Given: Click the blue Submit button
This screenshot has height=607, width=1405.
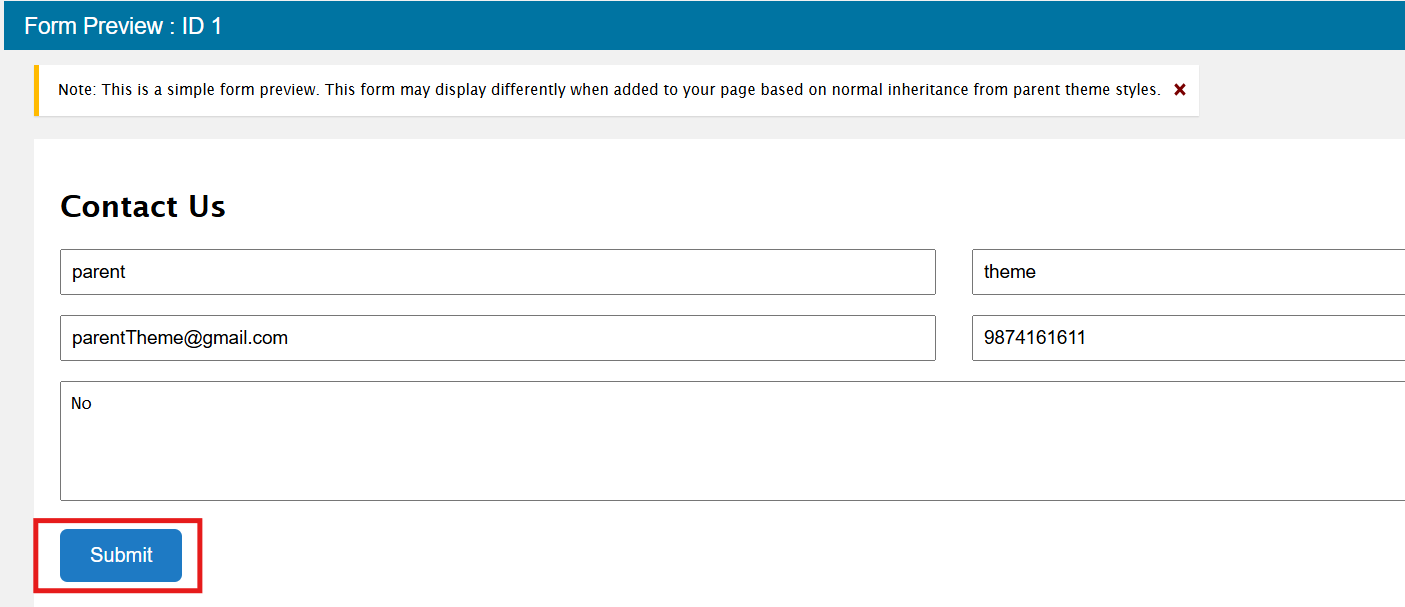Looking at the screenshot, I should 121,555.
